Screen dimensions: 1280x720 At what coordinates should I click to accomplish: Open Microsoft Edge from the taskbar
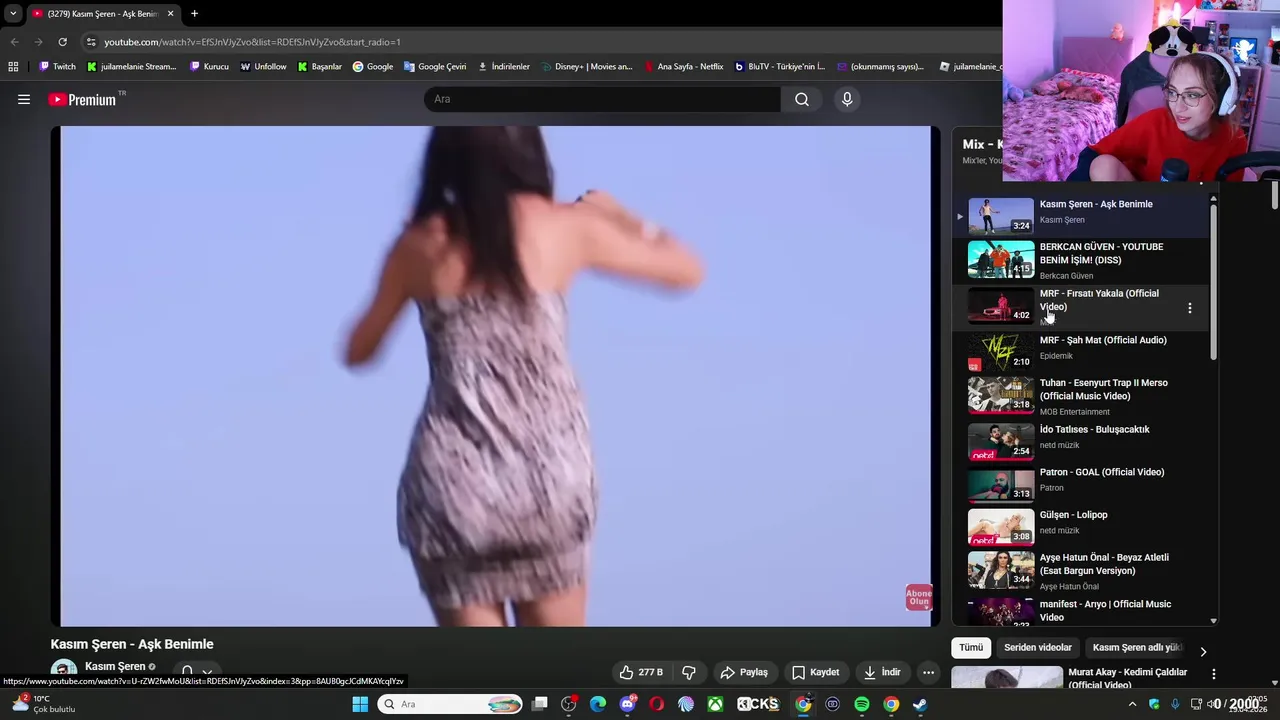[x=598, y=704]
